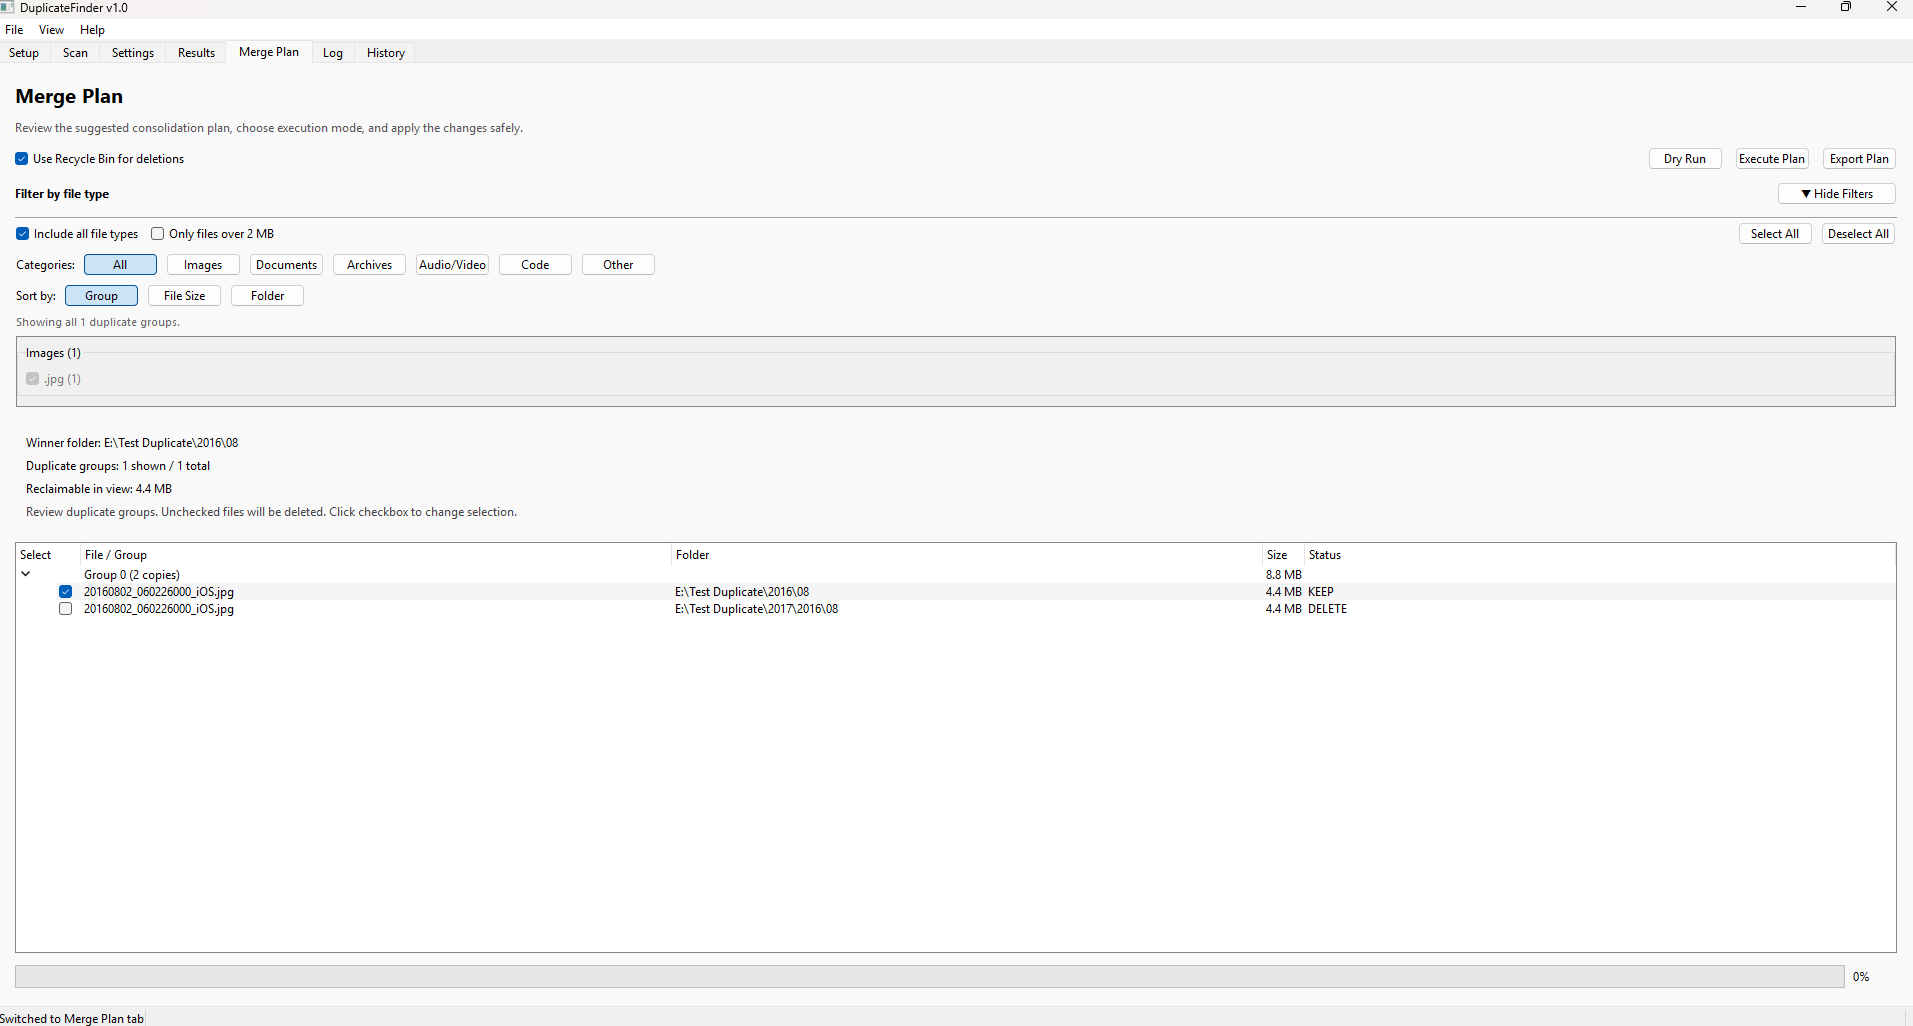This screenshot has height=1026, width=1913.
Task: Minimize the DuplicateFinder window
Action: [x=1801, y=7]
